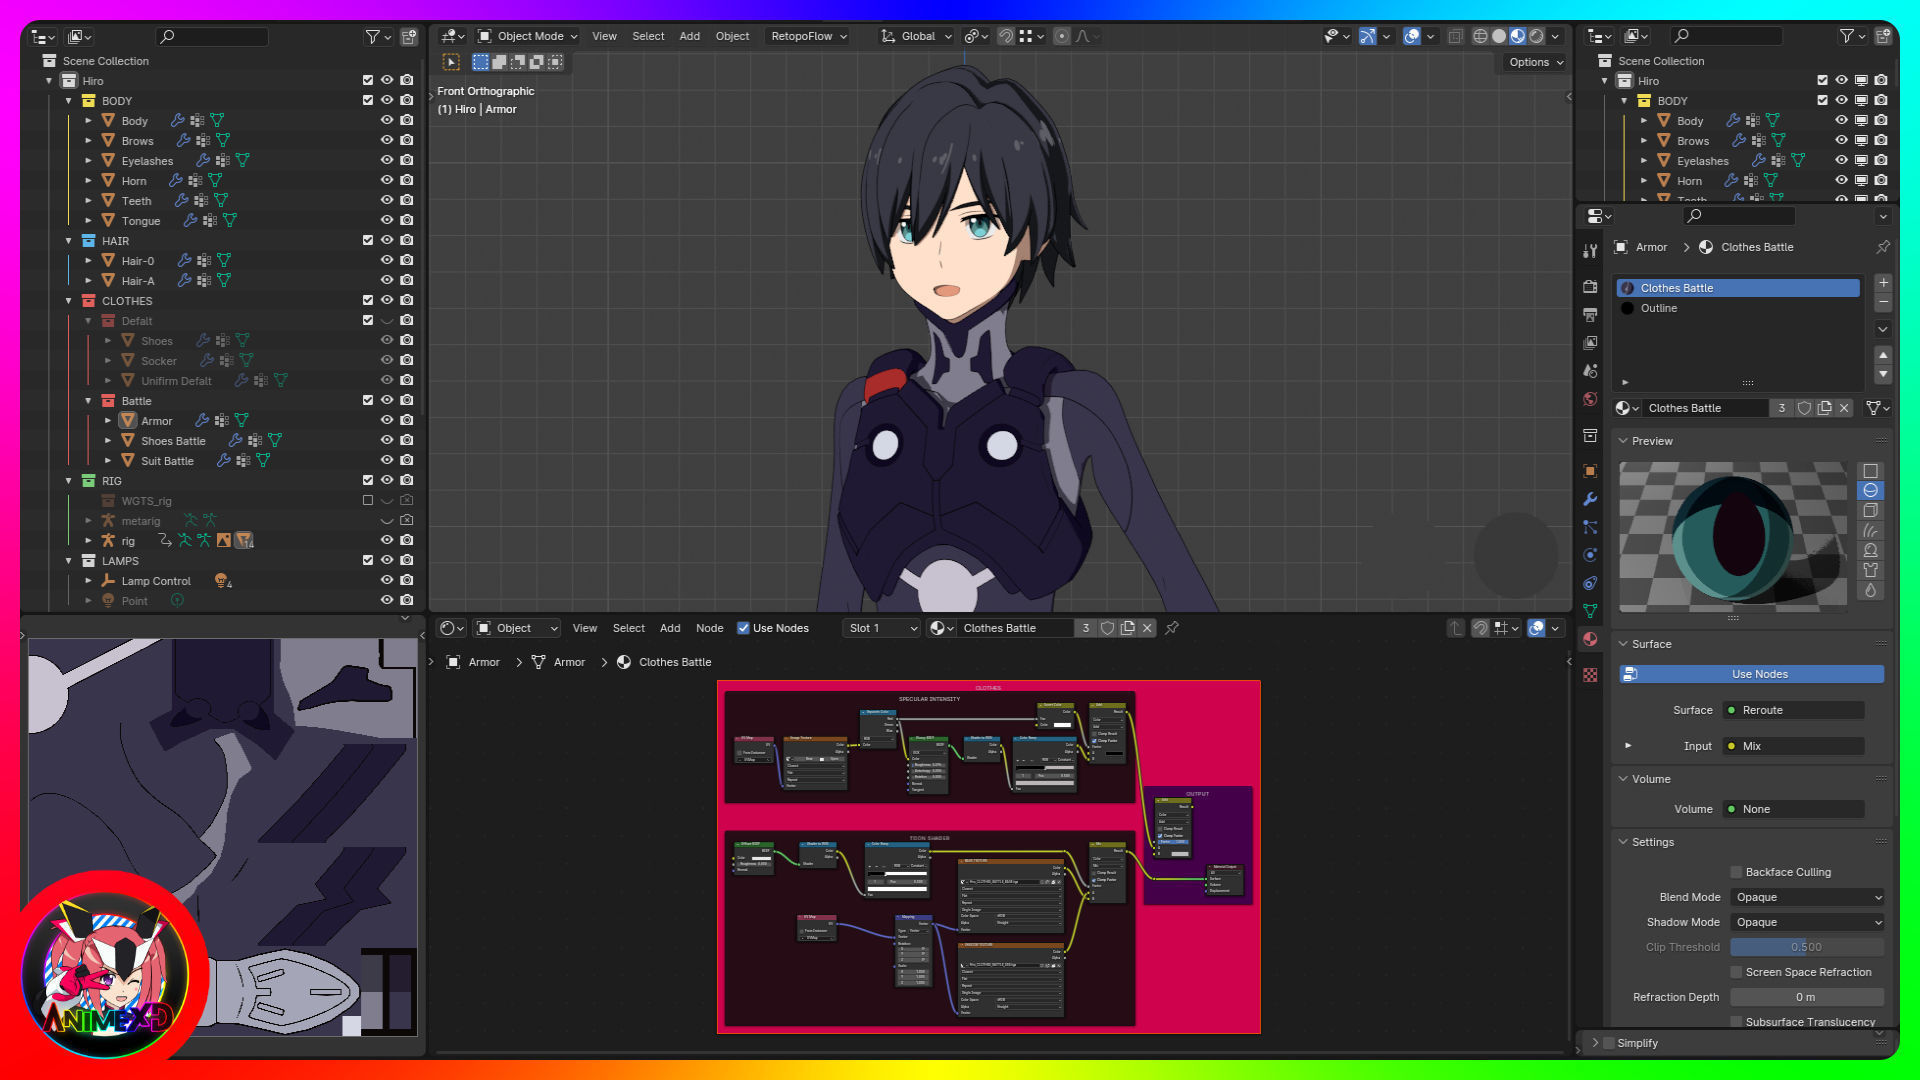Hide Armor object in left outliner

(x=387, y=420)
